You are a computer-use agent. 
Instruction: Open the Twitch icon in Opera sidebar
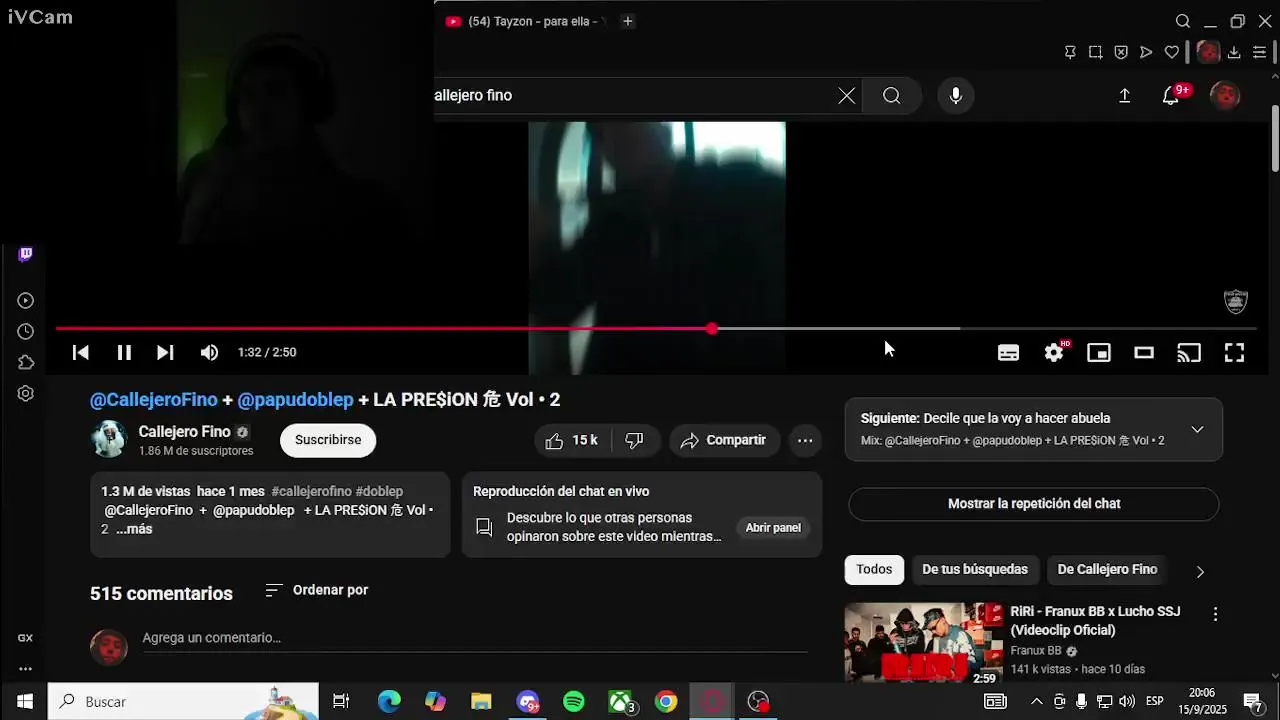[26, 254]
